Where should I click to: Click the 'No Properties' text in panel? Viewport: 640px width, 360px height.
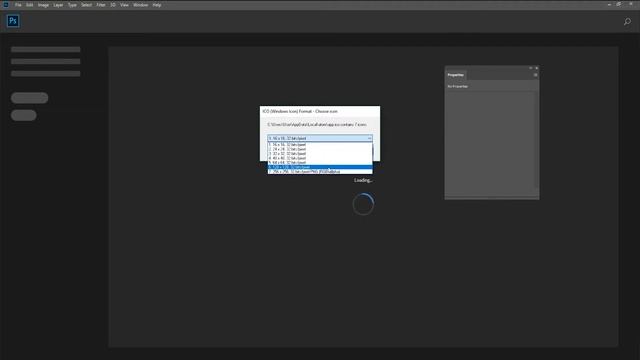pyautogui.click(x=458, y=87)
